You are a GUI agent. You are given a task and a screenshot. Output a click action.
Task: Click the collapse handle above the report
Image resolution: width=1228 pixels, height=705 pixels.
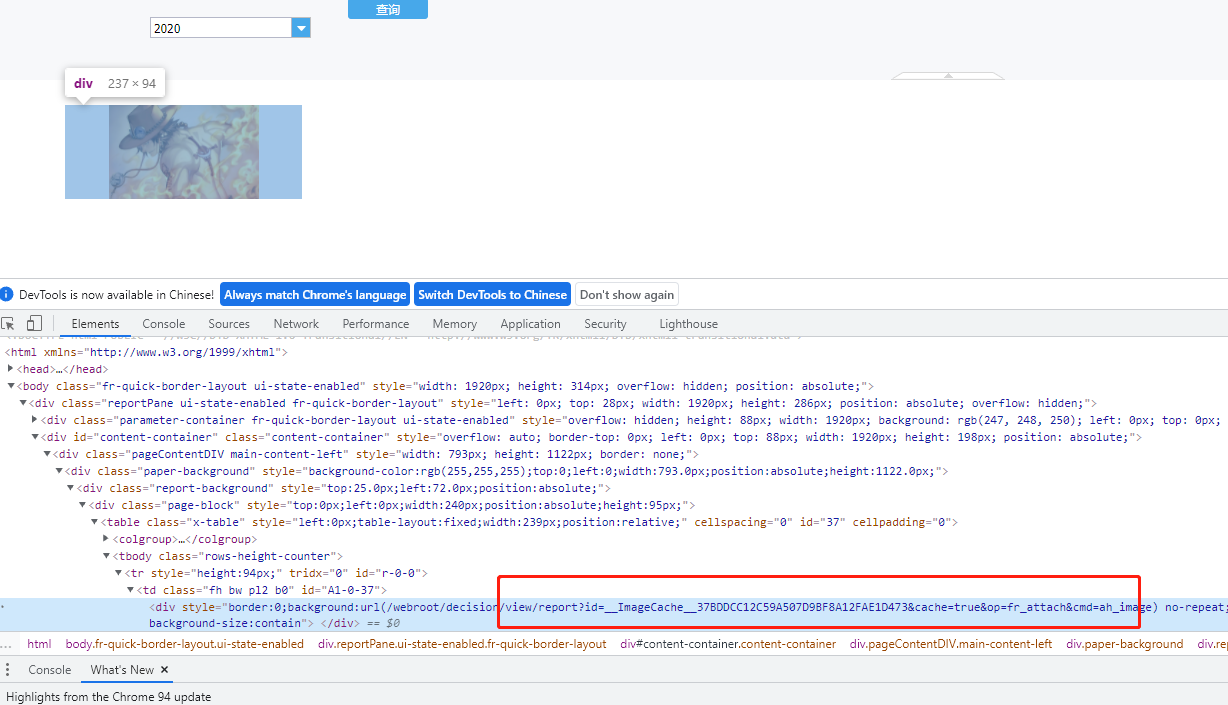(x=947, y=75)
